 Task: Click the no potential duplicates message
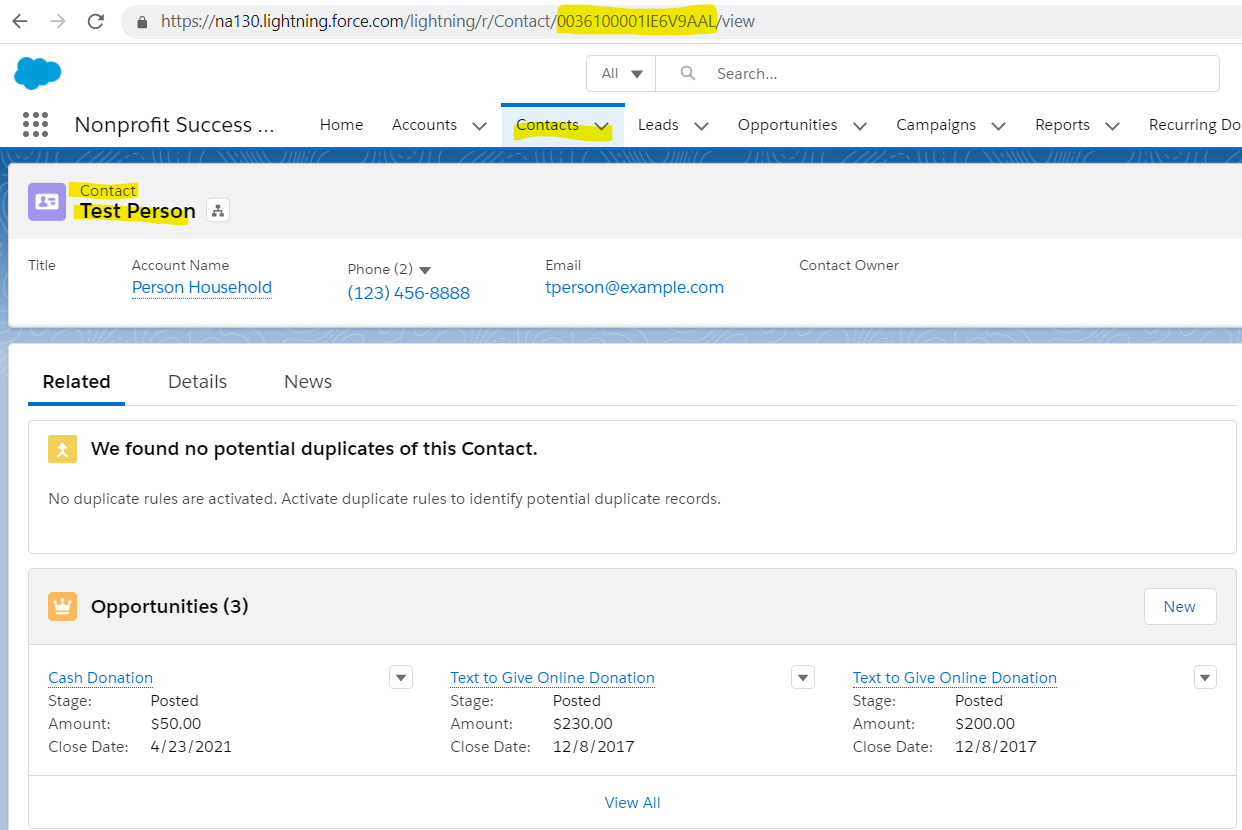coord(314,449)
